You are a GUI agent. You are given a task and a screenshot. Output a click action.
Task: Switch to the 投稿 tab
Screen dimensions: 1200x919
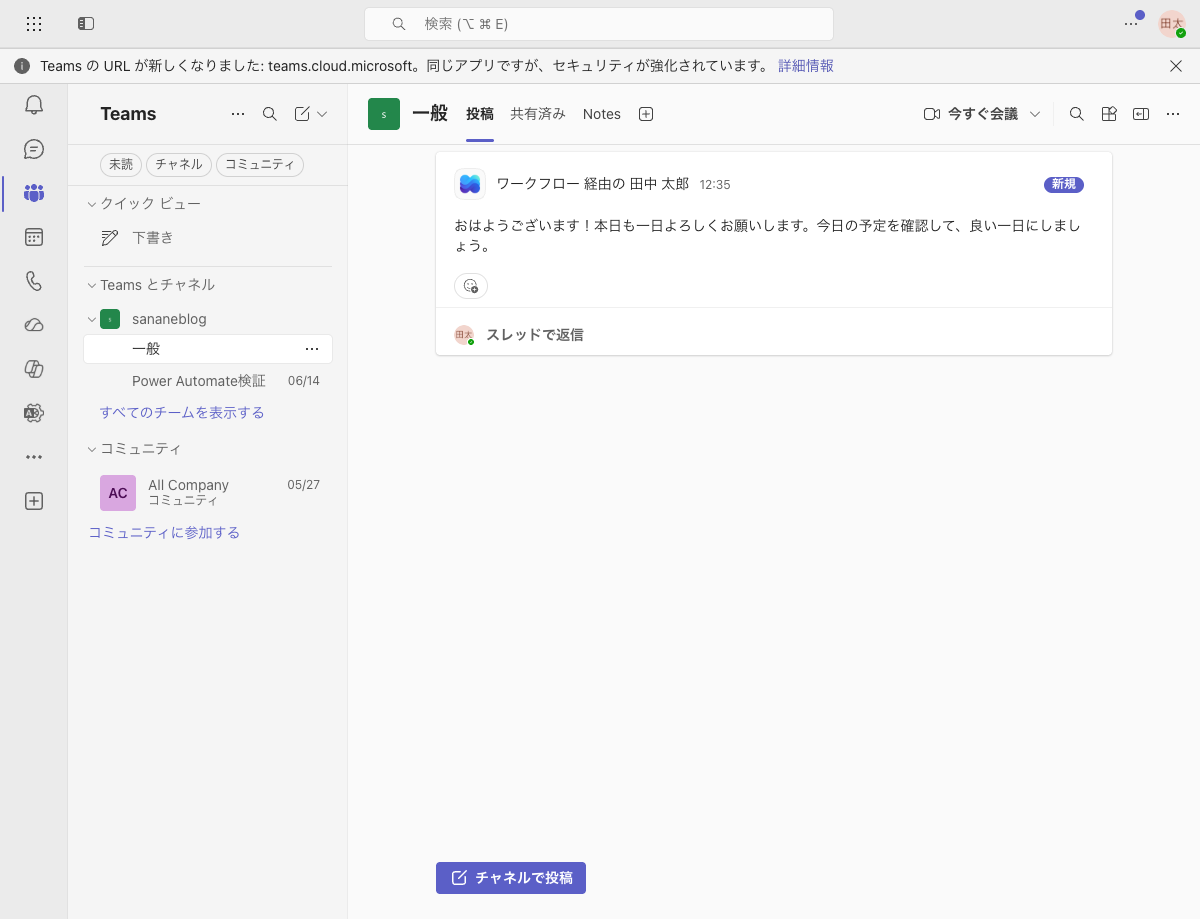[480, 114]
